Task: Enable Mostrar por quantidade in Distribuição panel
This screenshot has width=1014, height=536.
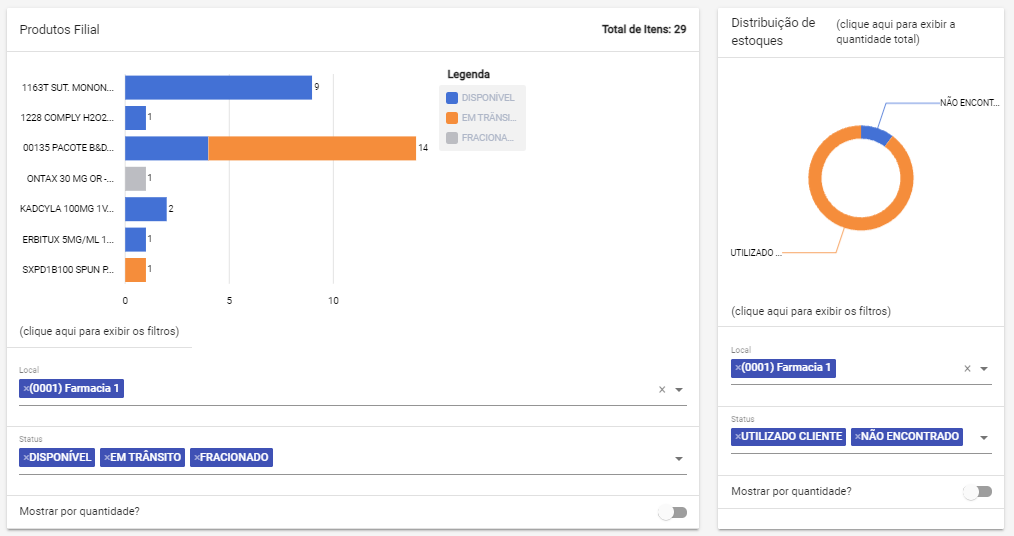Action: (x=977, y=492)
